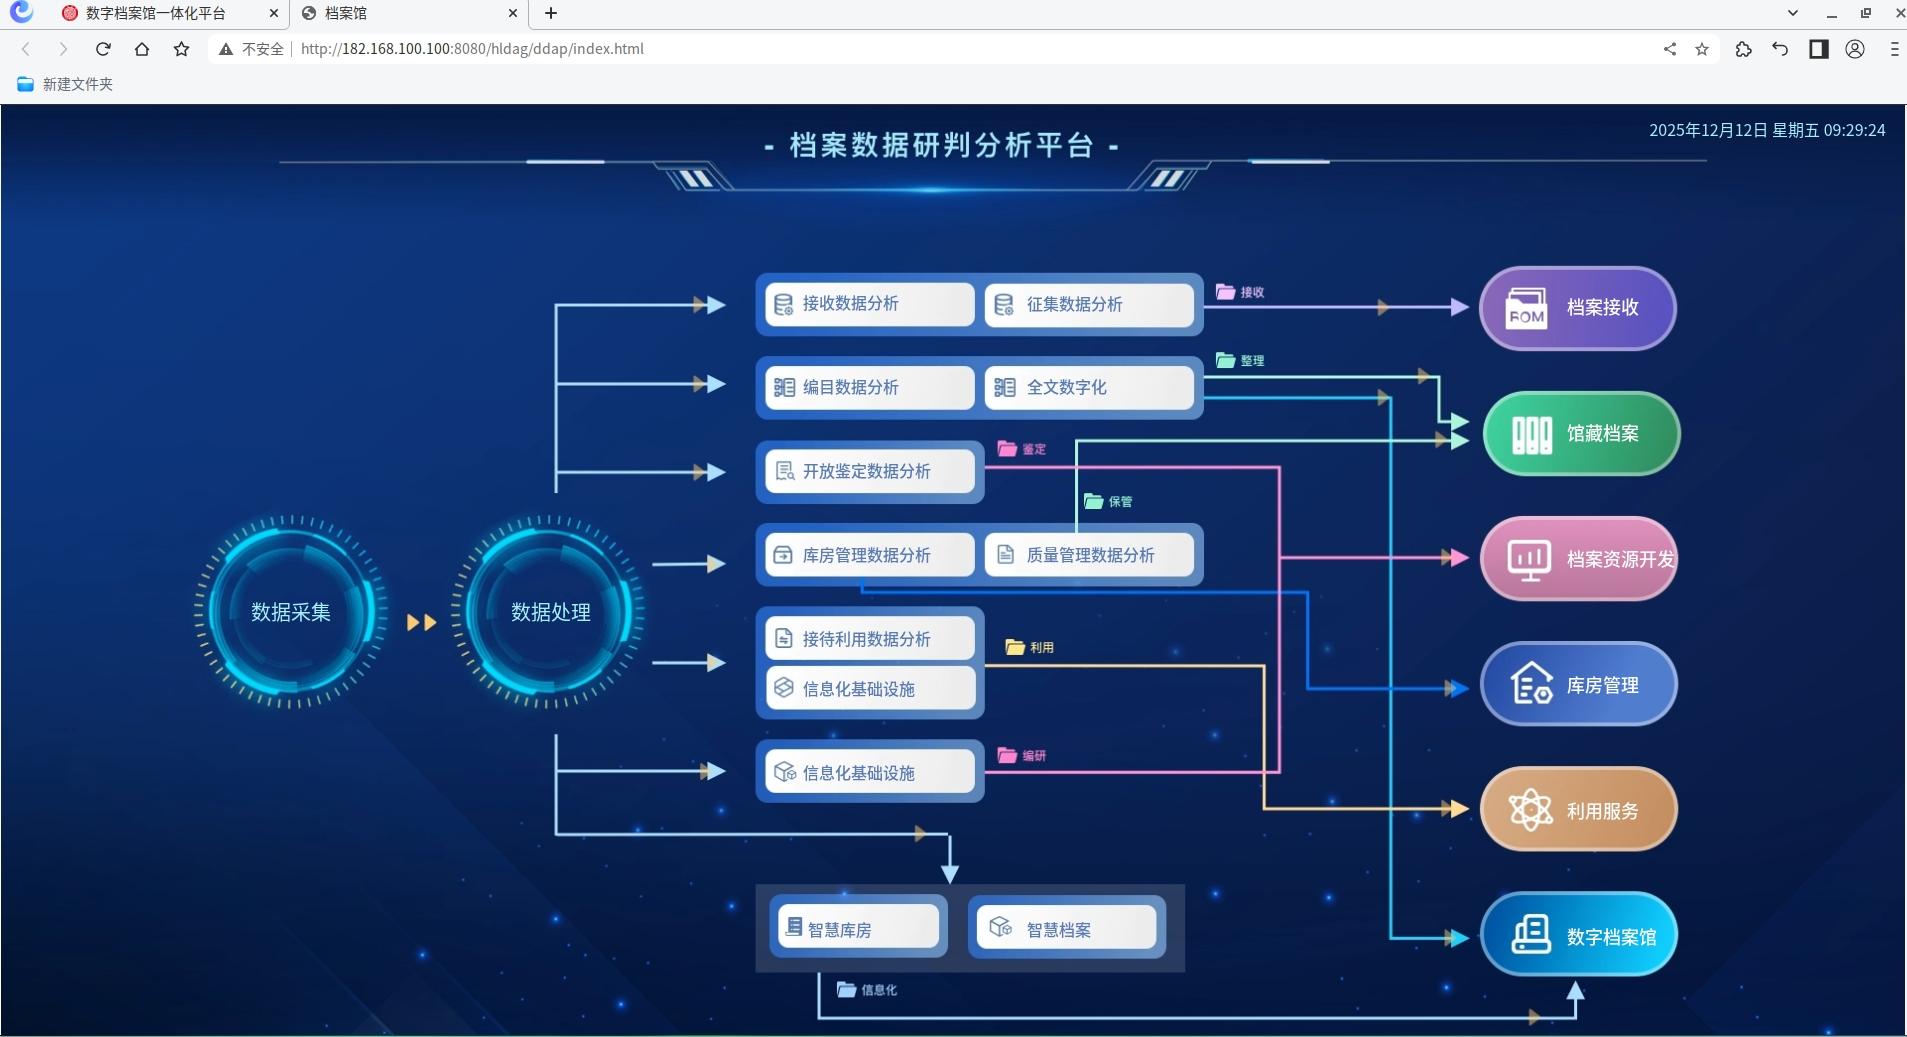Expand the tab list dropdown chevron
This screenshot has height=1037, width=1907.
1792,13
